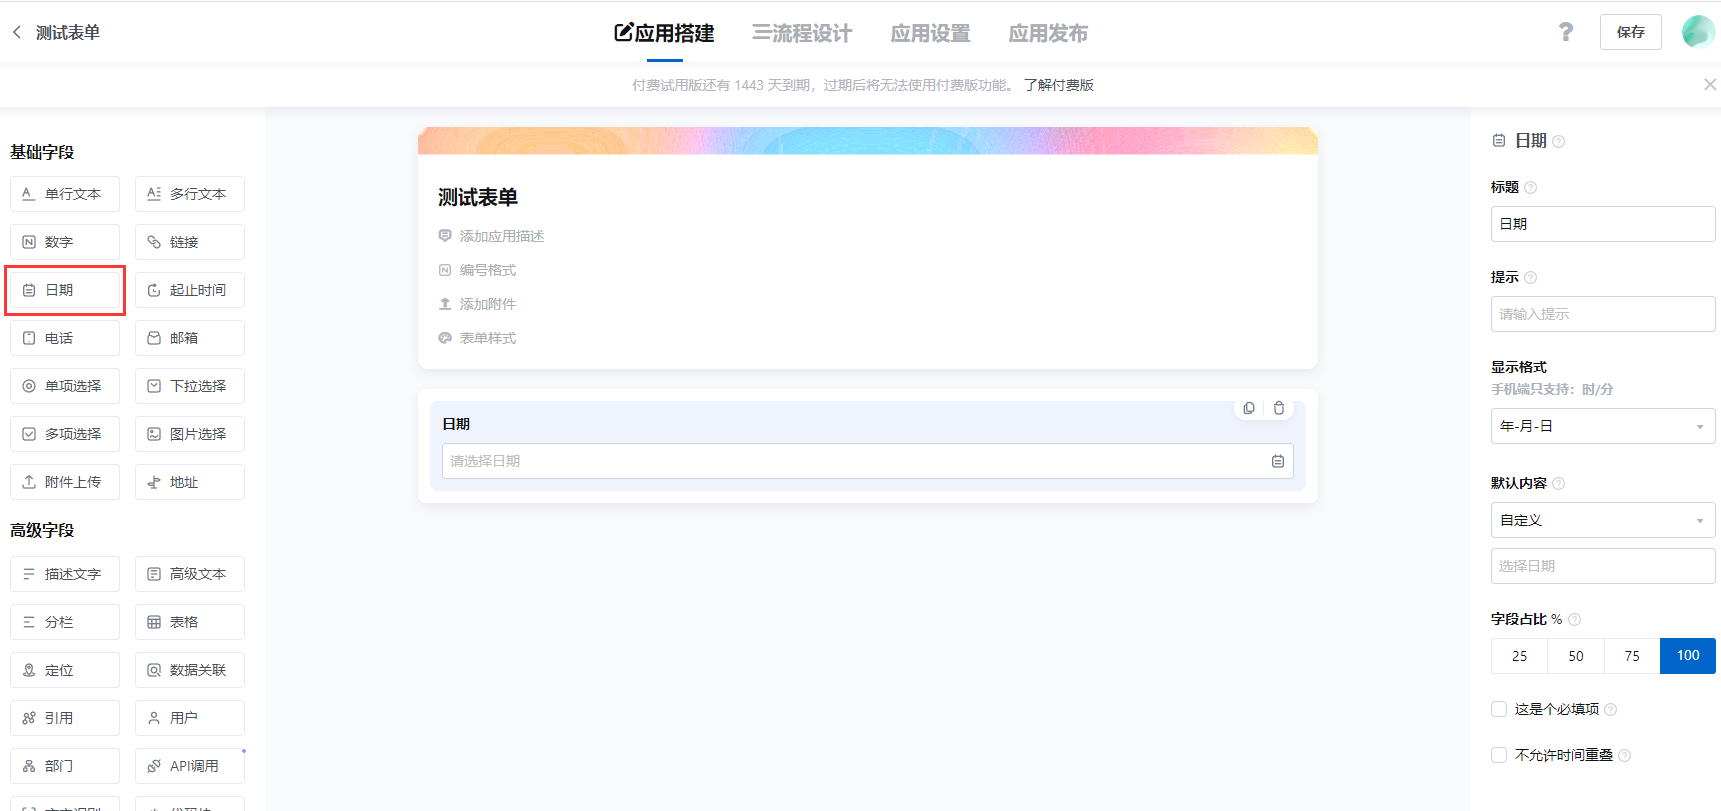Click the copy icon on date field
The width and height of the screenshot is (1721, 811).
[1249, 408]
